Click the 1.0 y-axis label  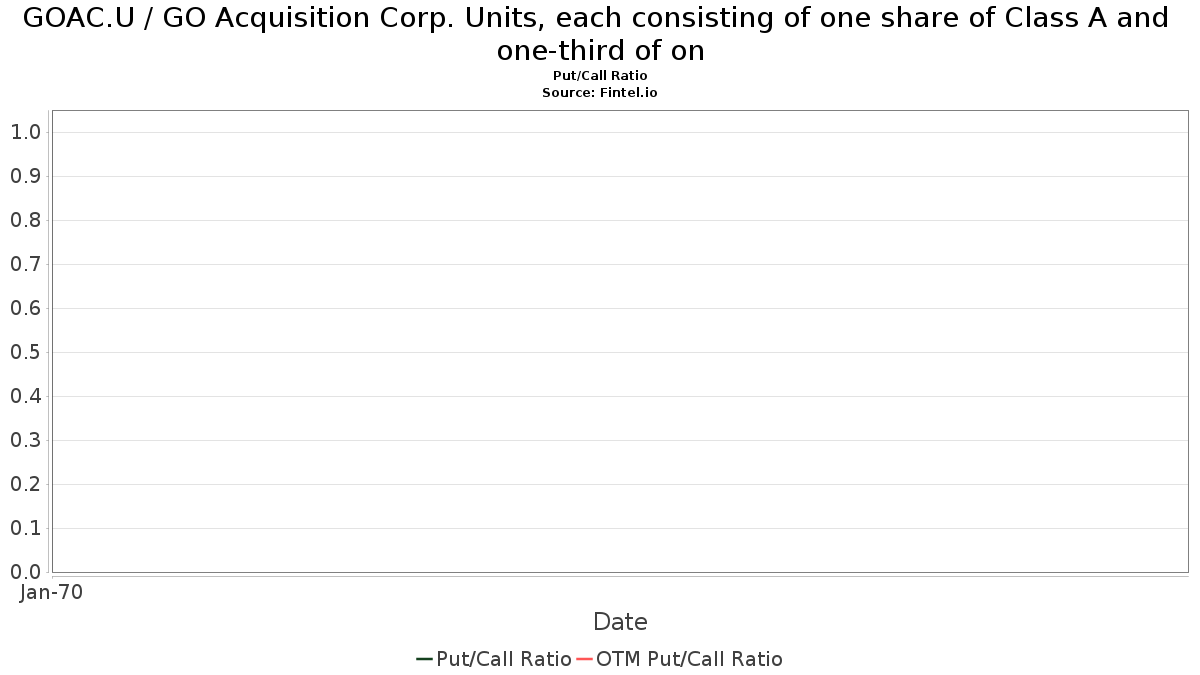tap(25, 132)
